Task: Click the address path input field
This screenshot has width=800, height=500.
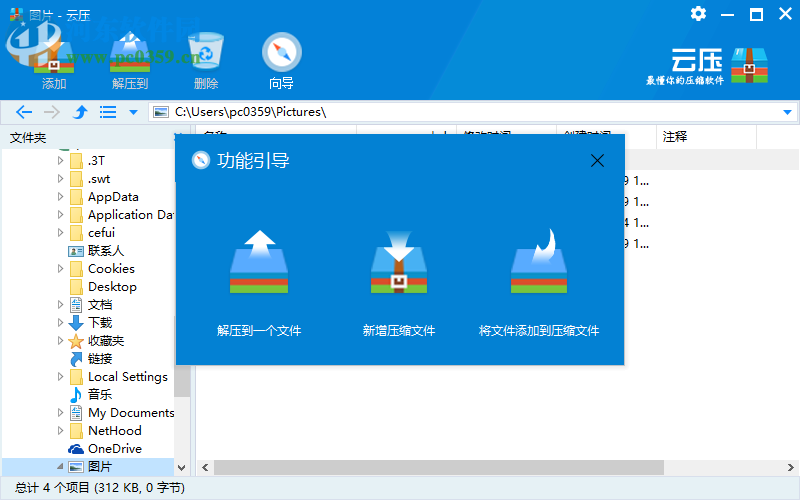Action: (472, 112)
